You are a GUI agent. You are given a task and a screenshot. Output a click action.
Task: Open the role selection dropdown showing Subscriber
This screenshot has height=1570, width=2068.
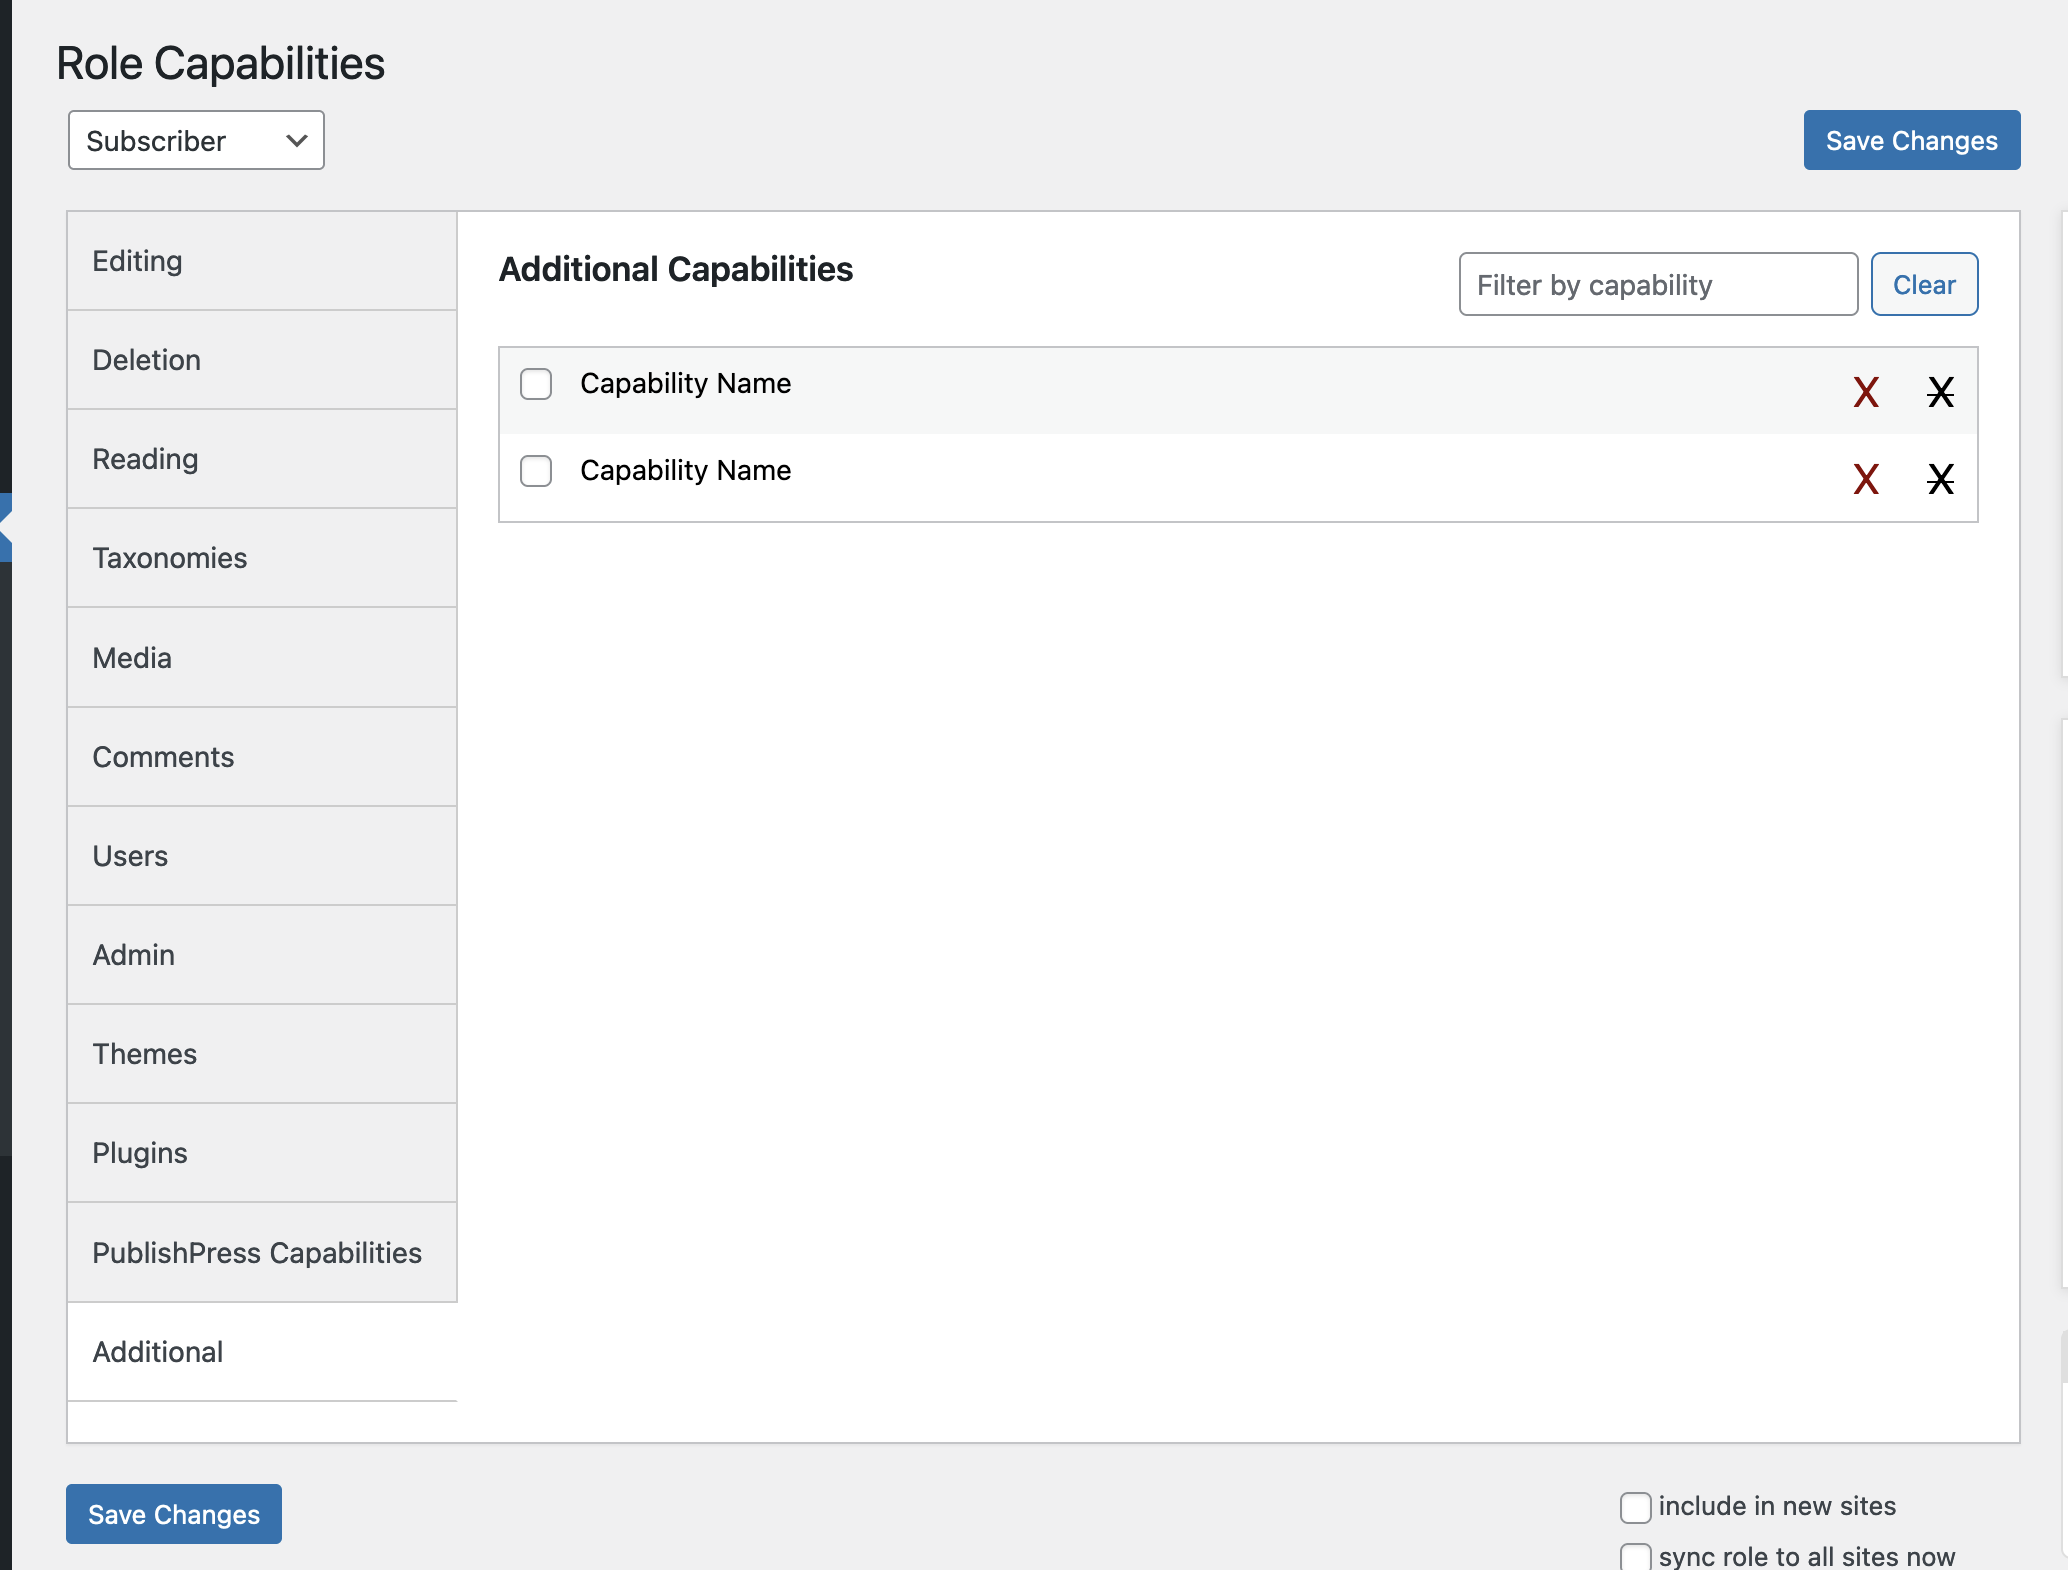coord(195,140)
